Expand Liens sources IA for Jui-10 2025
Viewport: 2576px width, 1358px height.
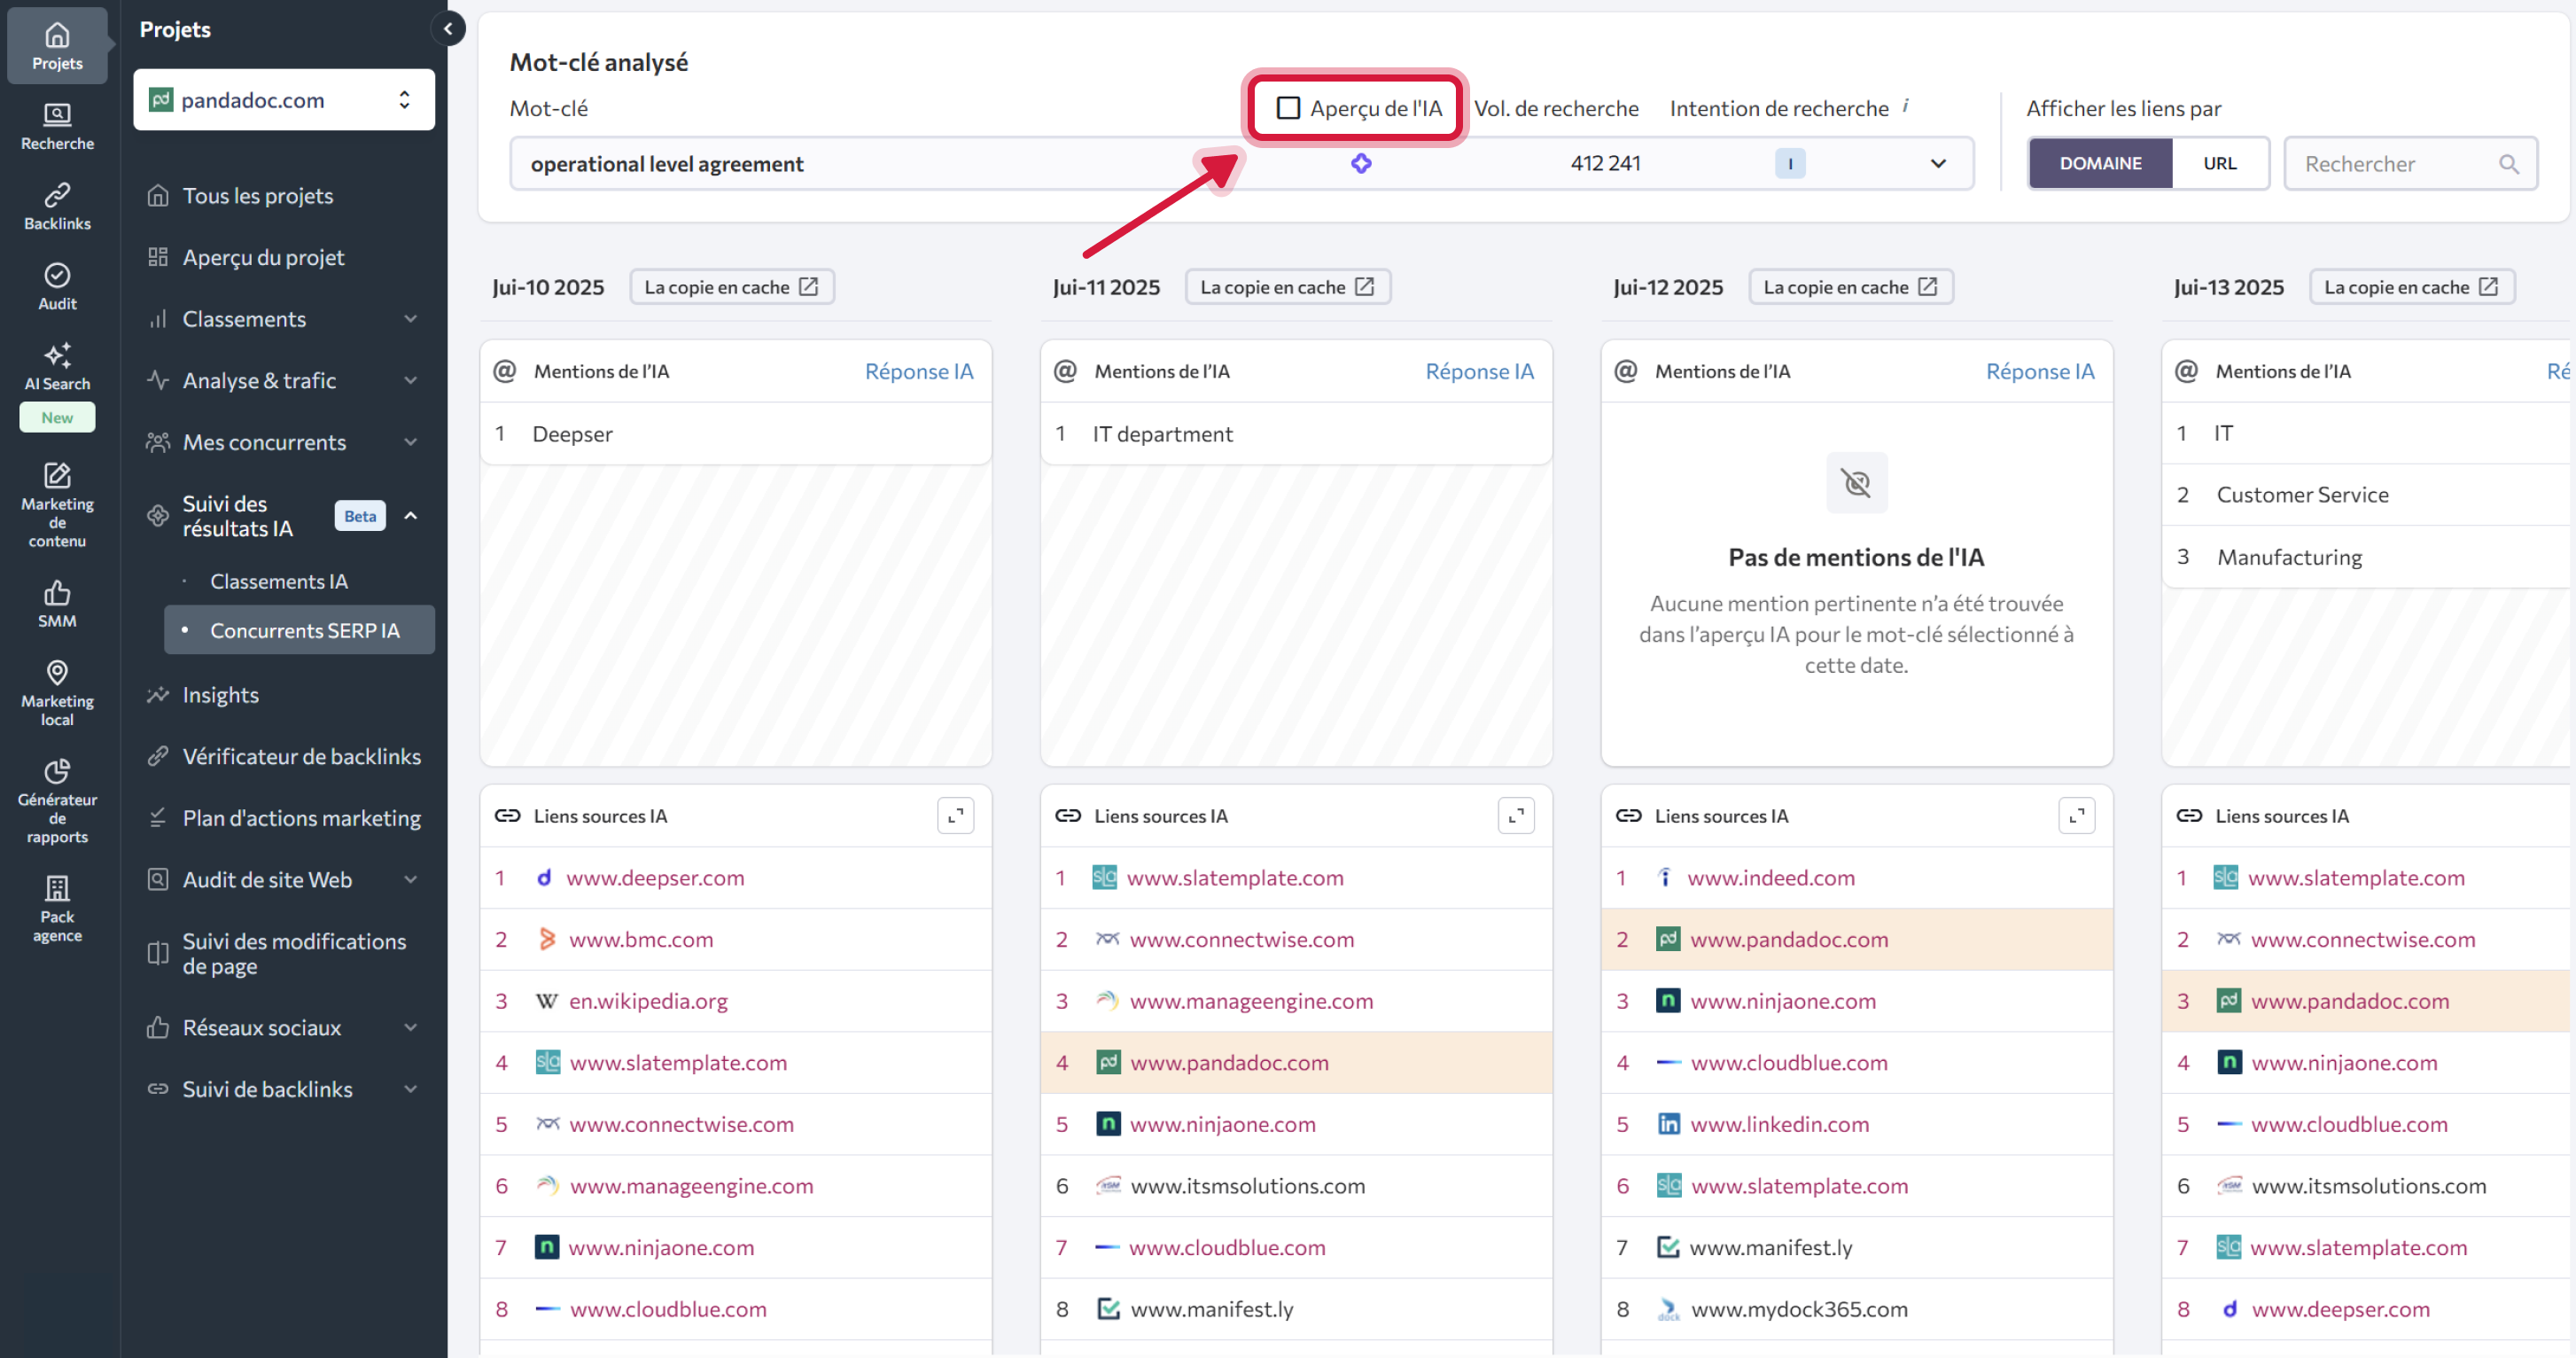click(x=955, y=815)
